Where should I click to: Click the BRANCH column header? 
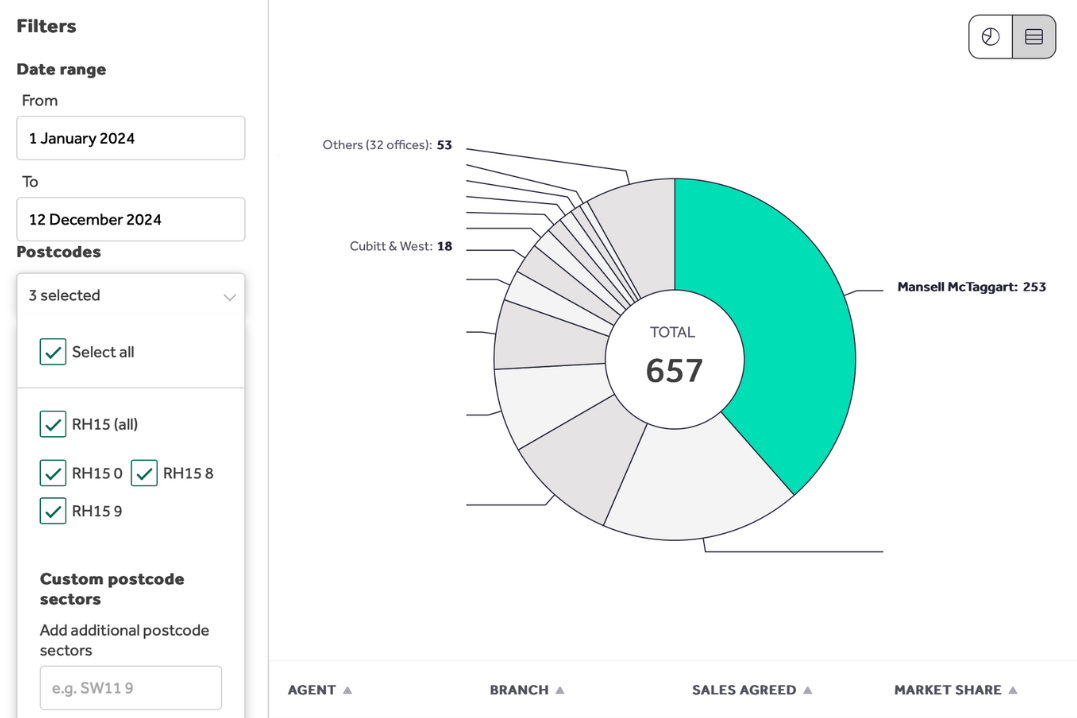tap(519, 690)
